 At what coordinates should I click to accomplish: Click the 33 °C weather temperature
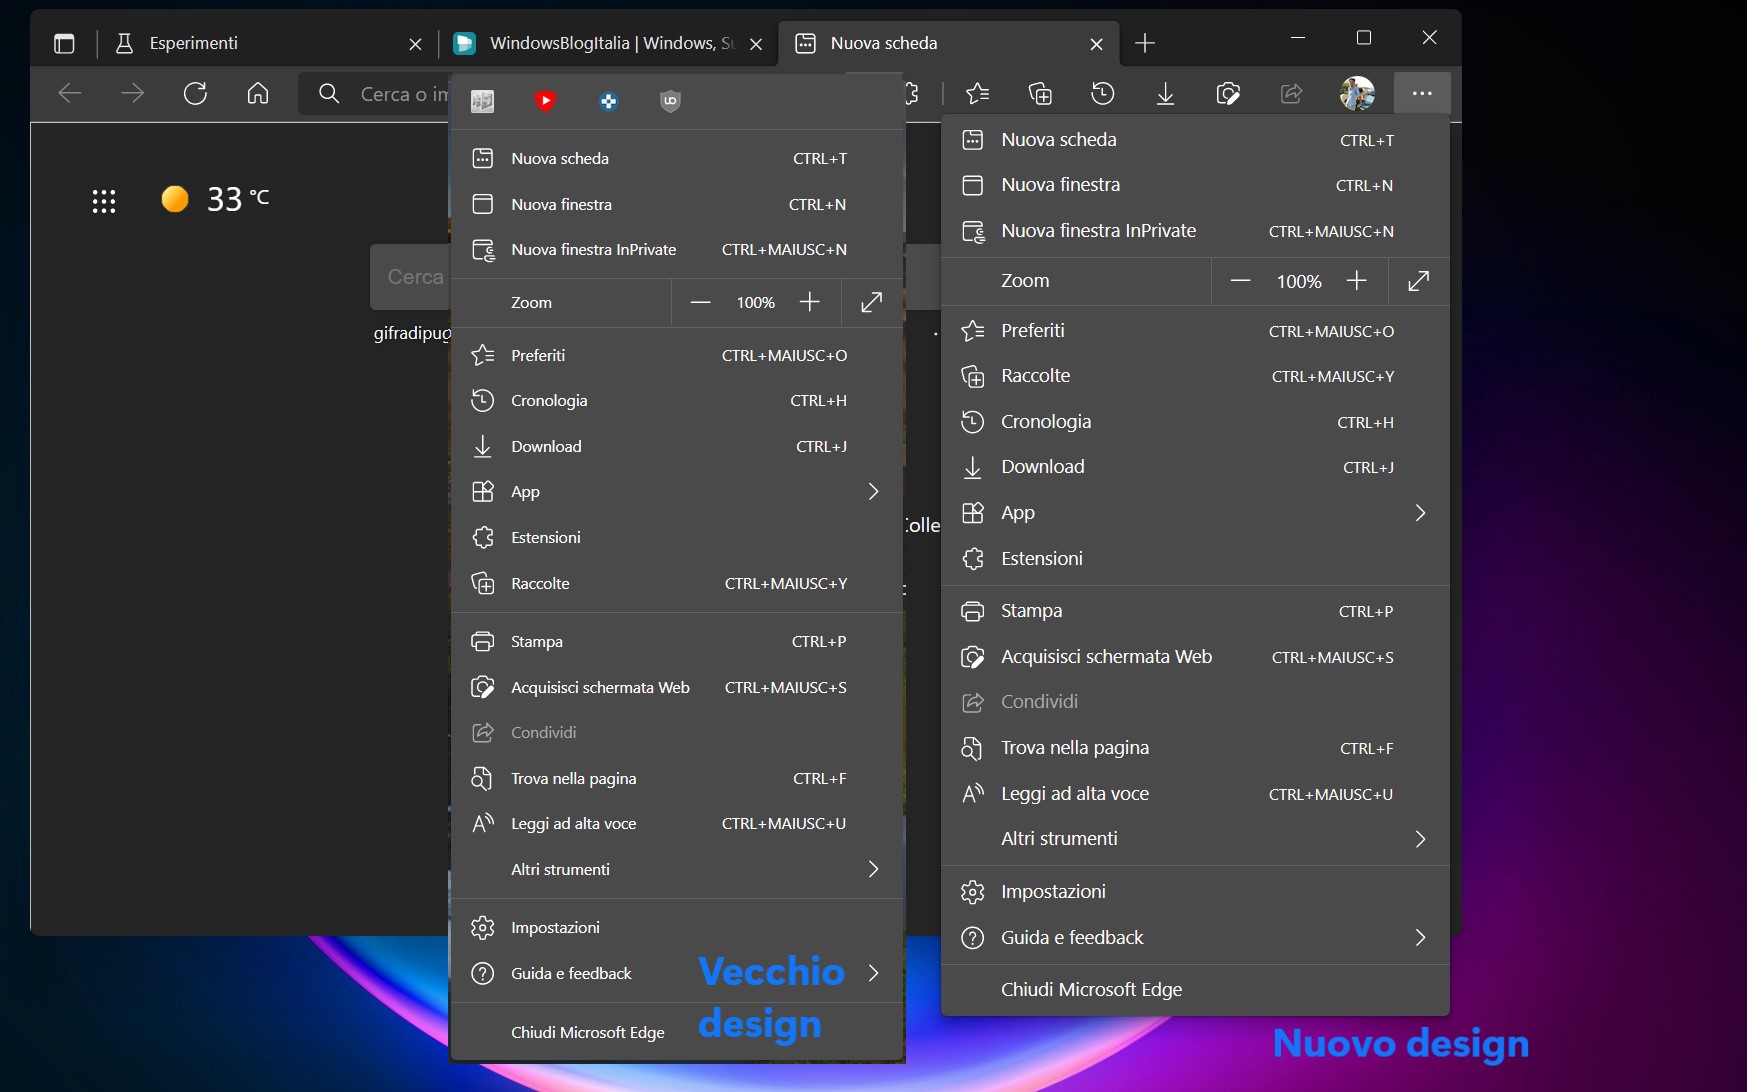[x=238, y=199]
